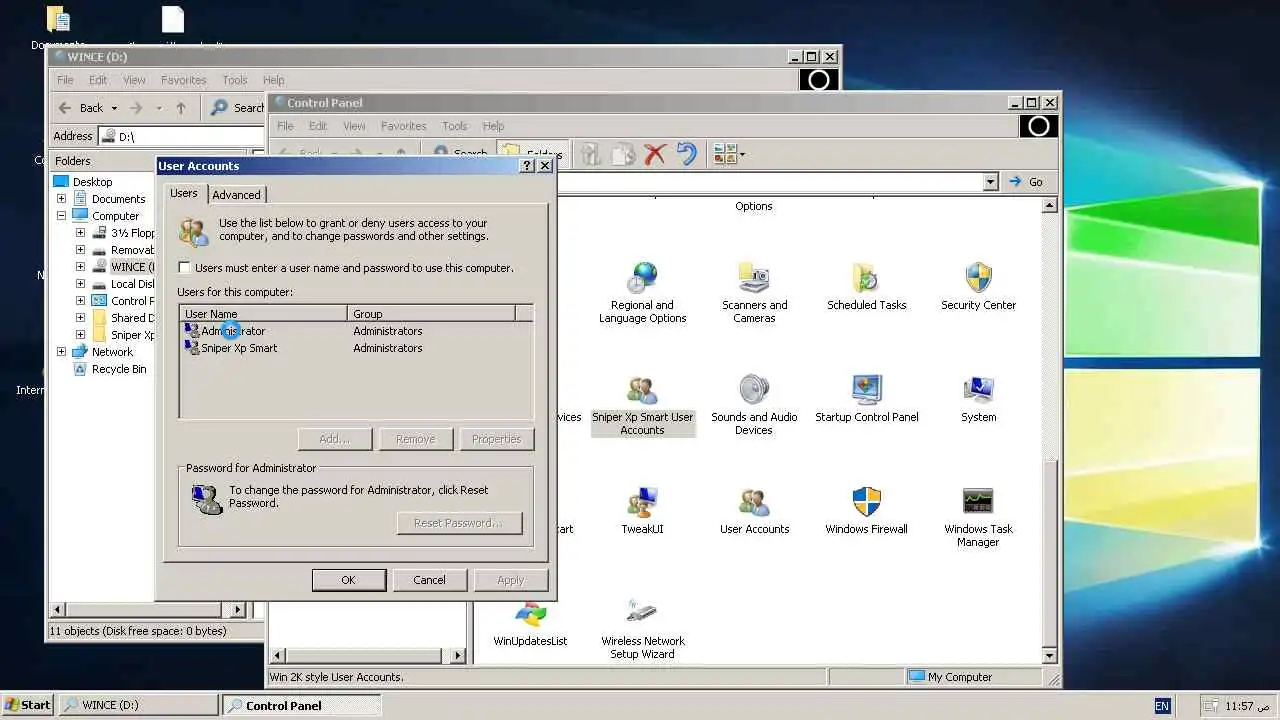Click the Copy To toolbar icon
Viewport: 1280px width, 720px height.
(x=623, y=154)
